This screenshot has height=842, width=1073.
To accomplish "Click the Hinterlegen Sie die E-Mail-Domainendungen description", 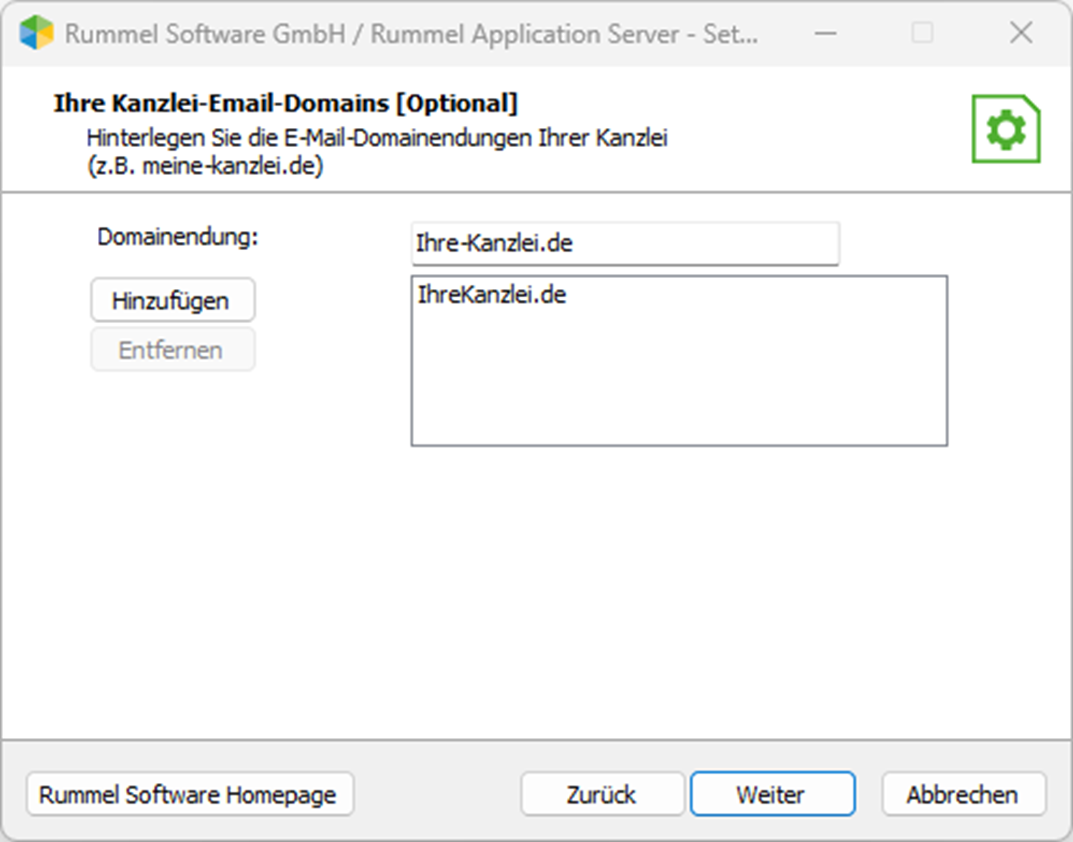I will pos(377,151).
